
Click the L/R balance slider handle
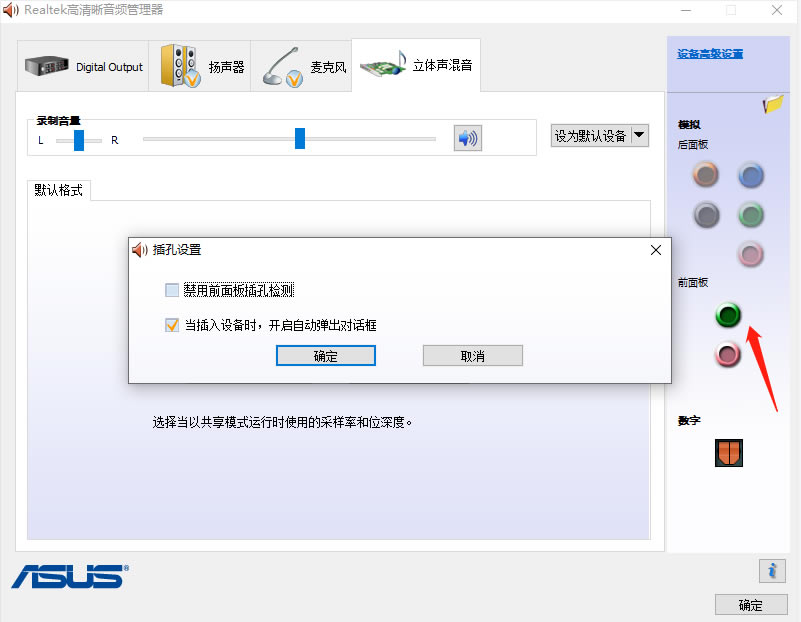(79, 140)
